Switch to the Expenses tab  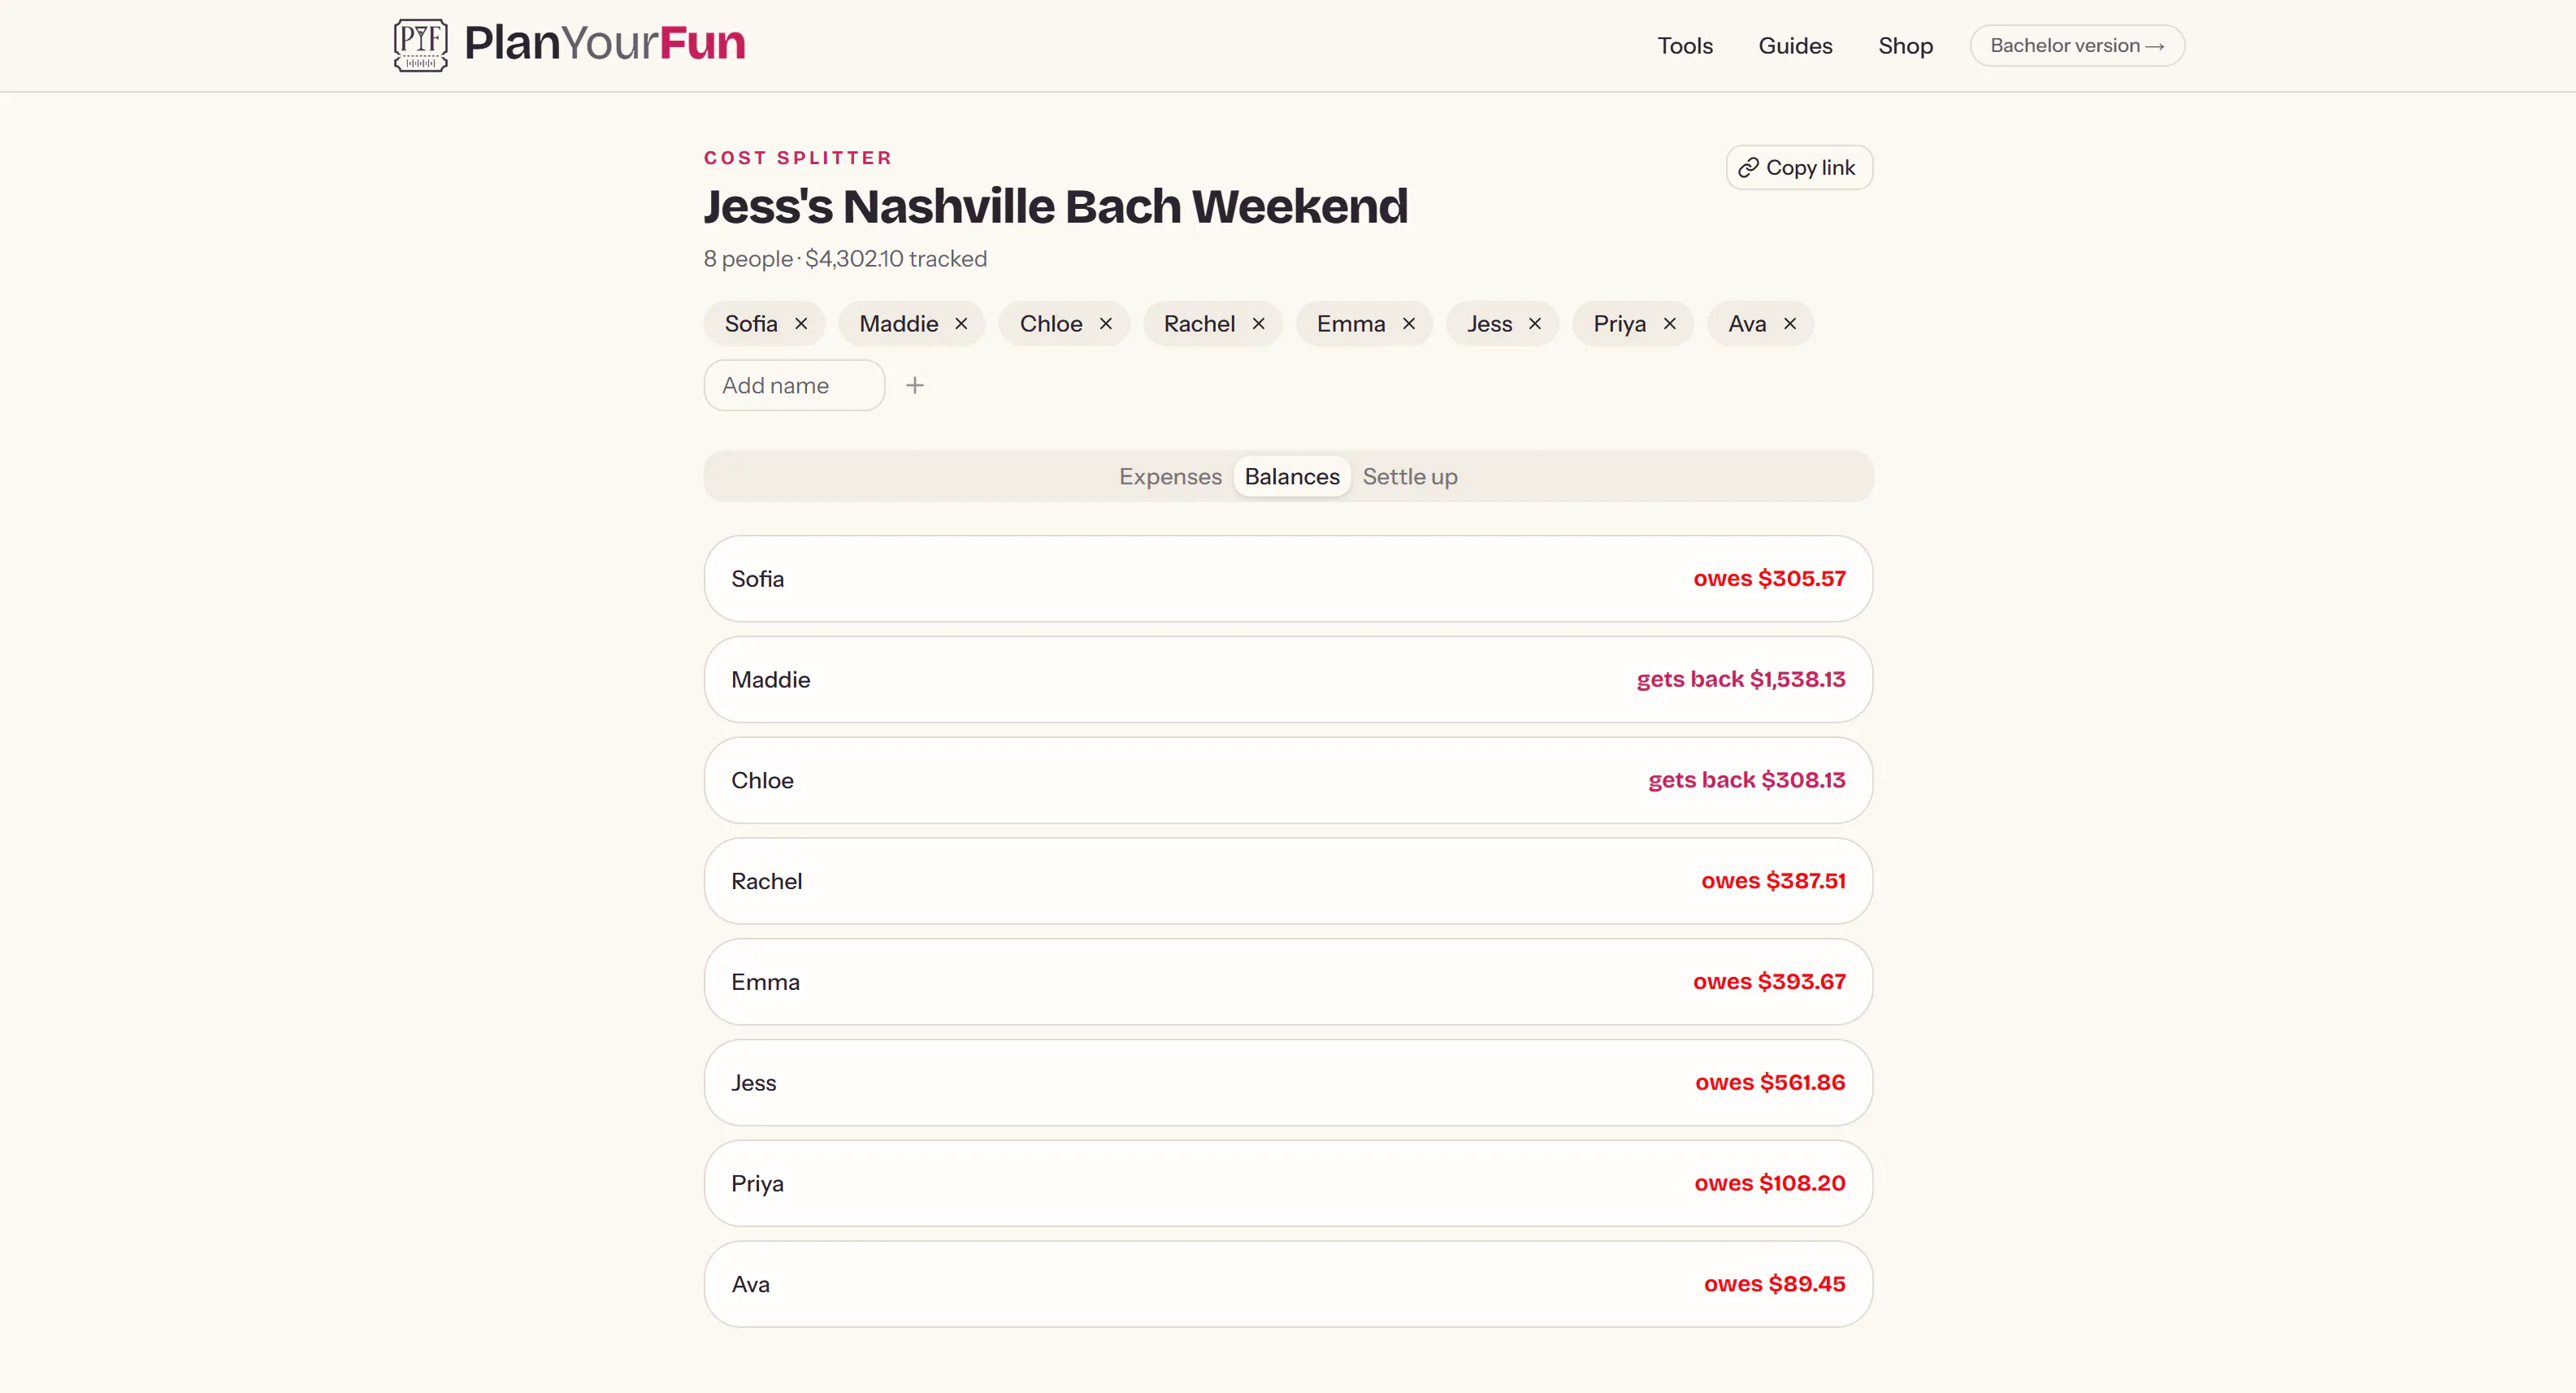click(1170, 477)
